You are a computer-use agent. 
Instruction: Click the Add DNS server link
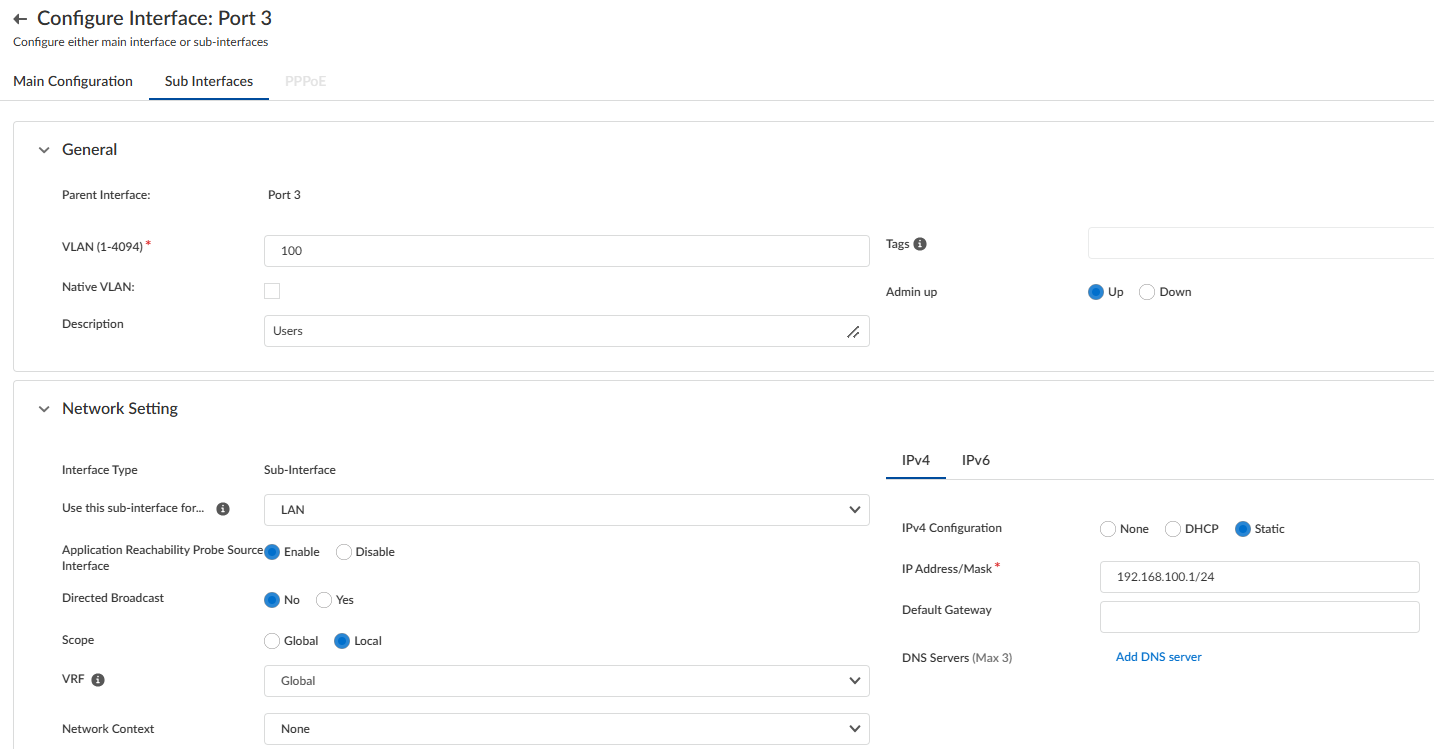coord(1157,657)
